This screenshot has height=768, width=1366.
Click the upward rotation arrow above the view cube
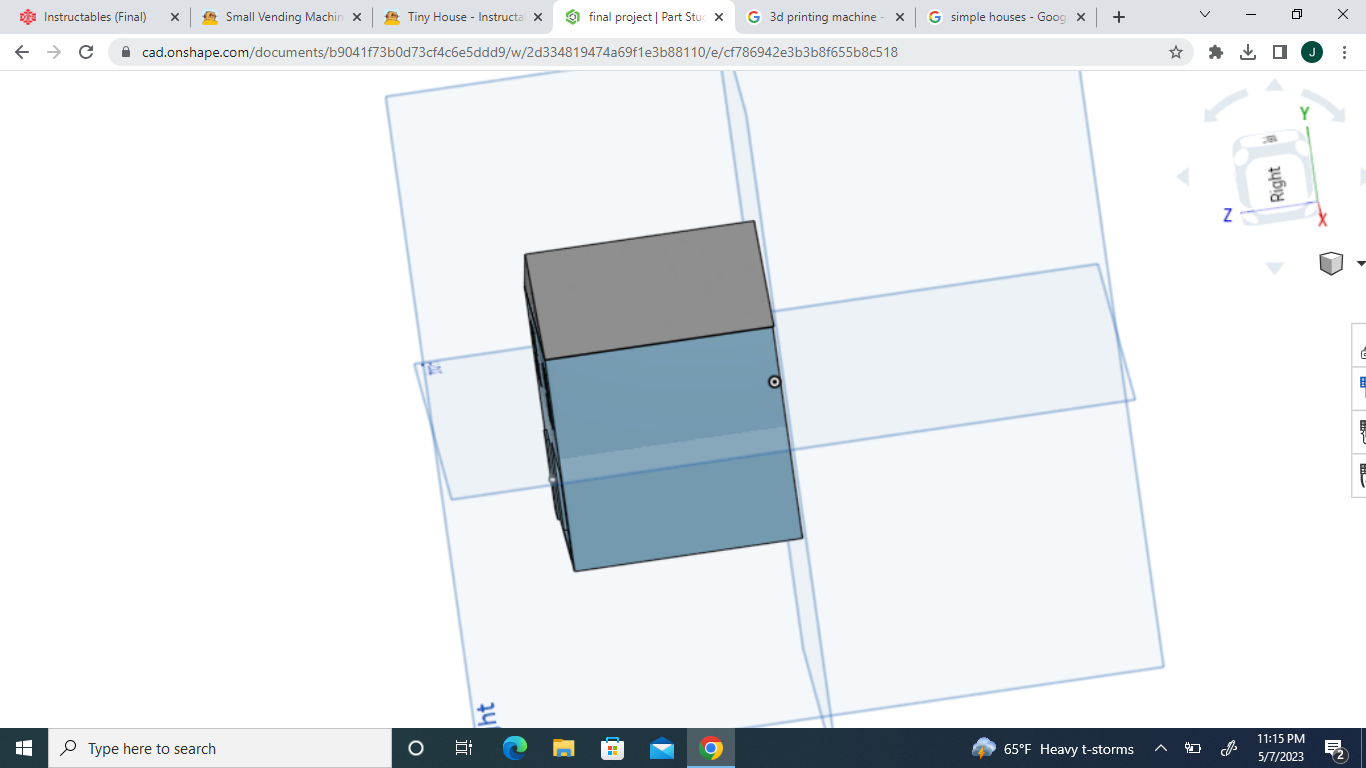coord(1273,86)
